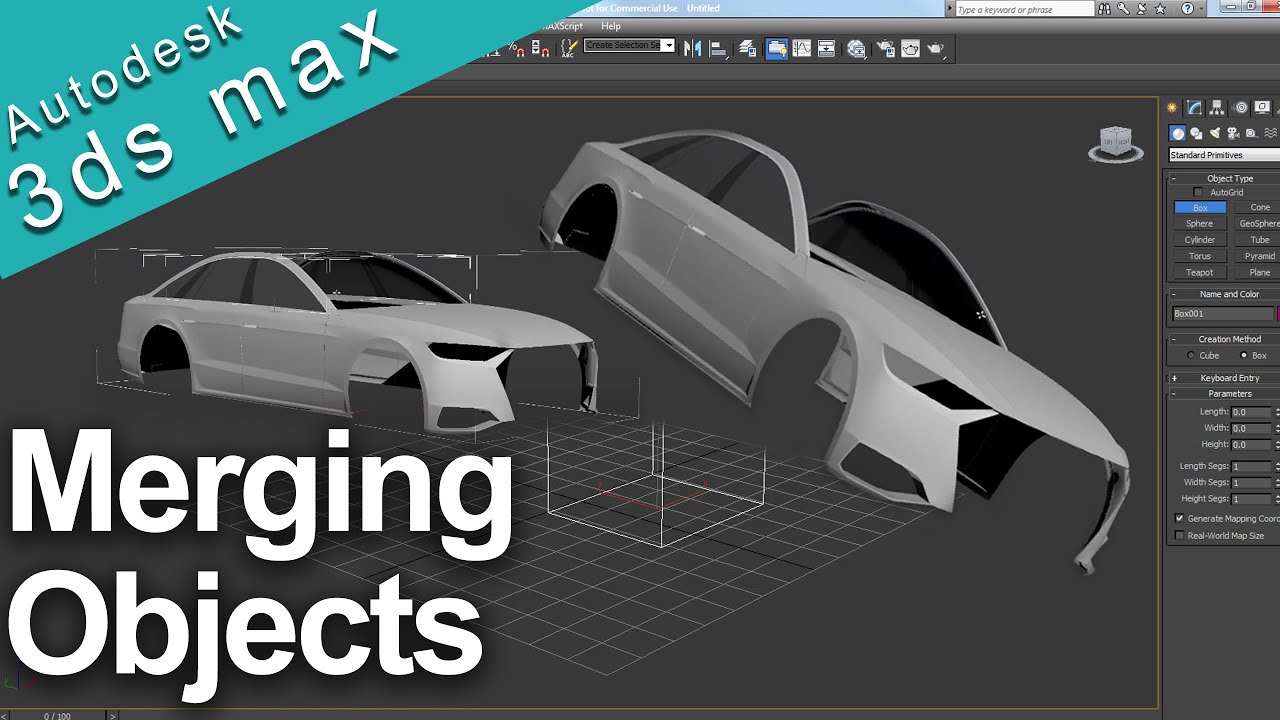Viewport: 1280px width, 720px height.
Task: Click the Width value field
Action: [1251, 428]
